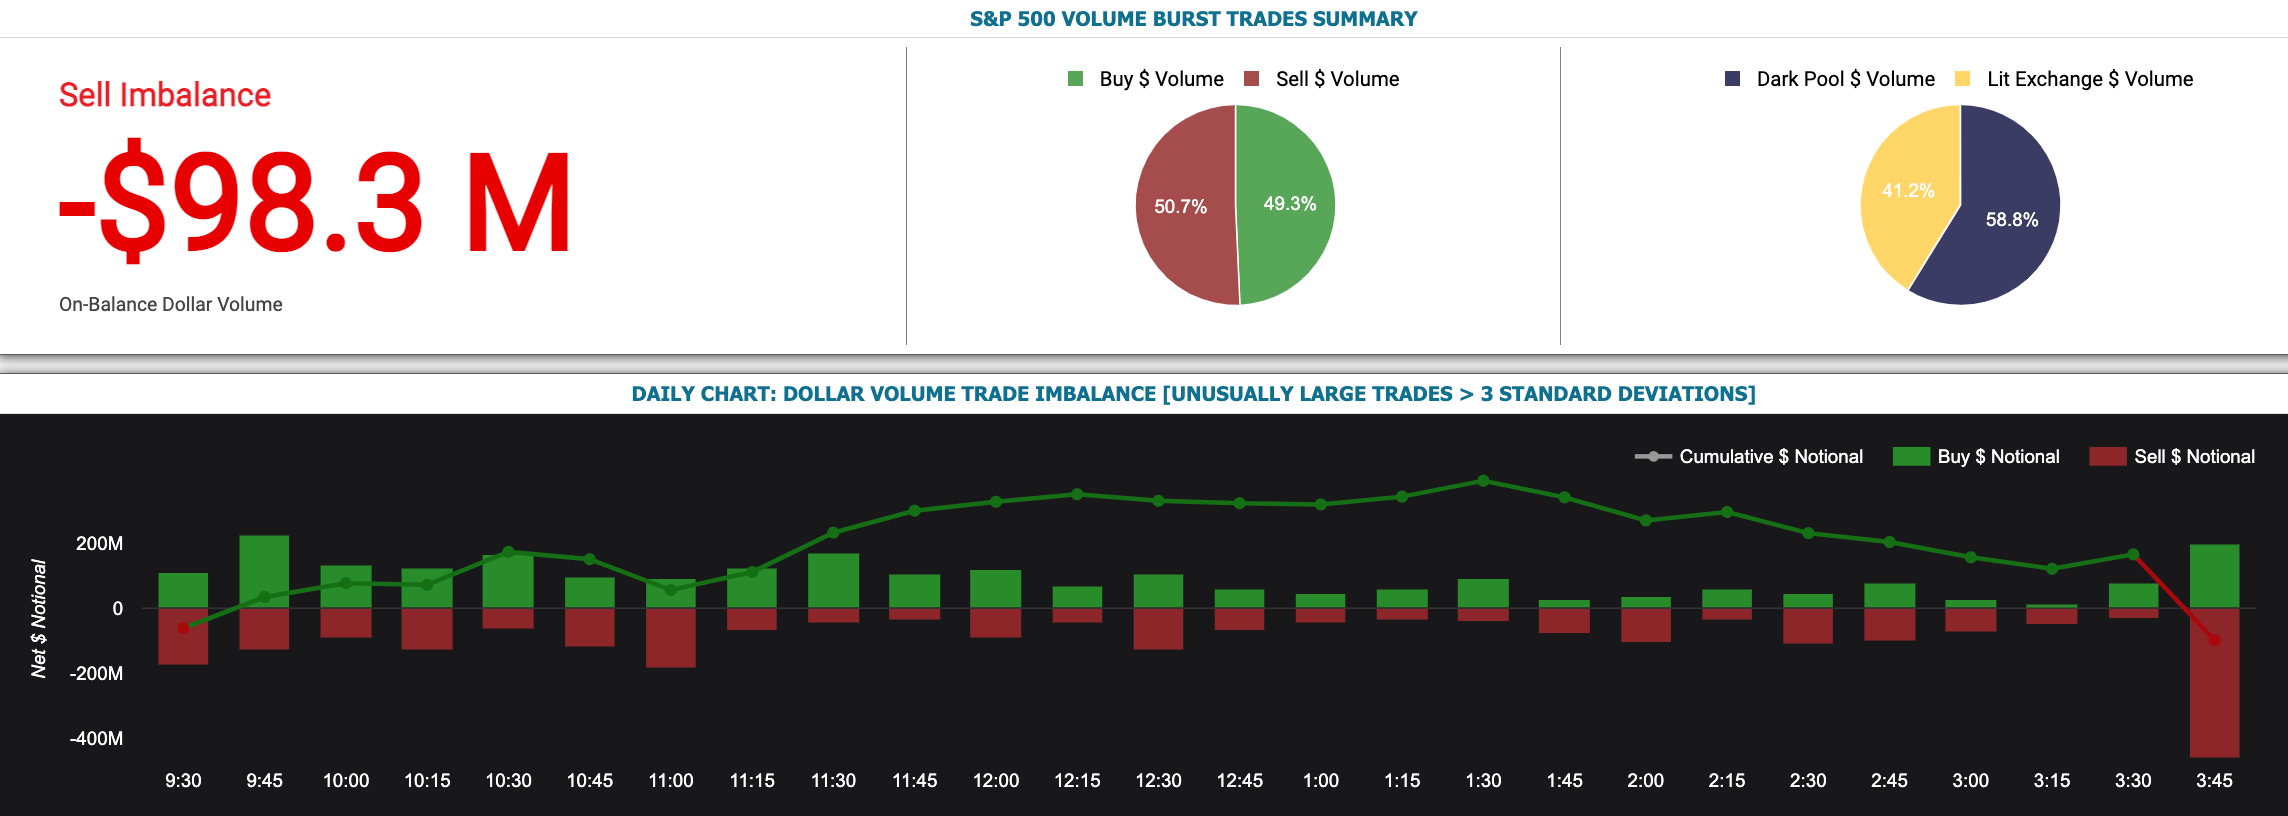2288x816 pixels.
Task: Click the navy Dark Pool legend swatch
Action: (x=1733, y=79)
